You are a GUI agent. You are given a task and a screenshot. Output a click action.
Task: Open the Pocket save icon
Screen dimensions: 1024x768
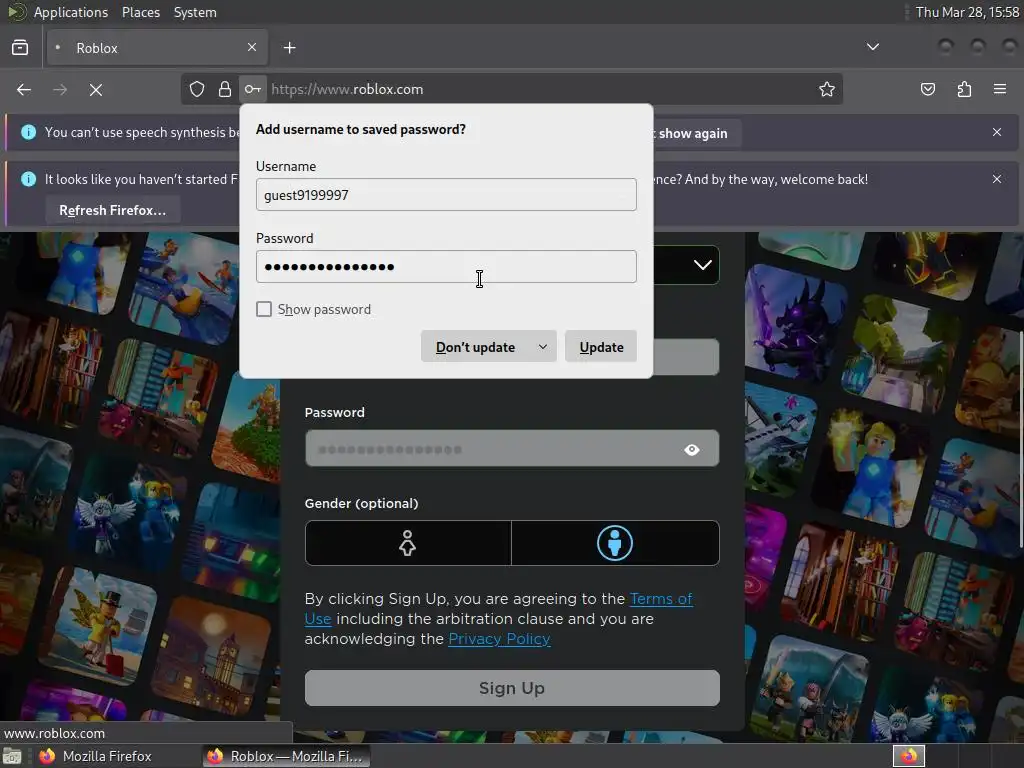[928, 89]
